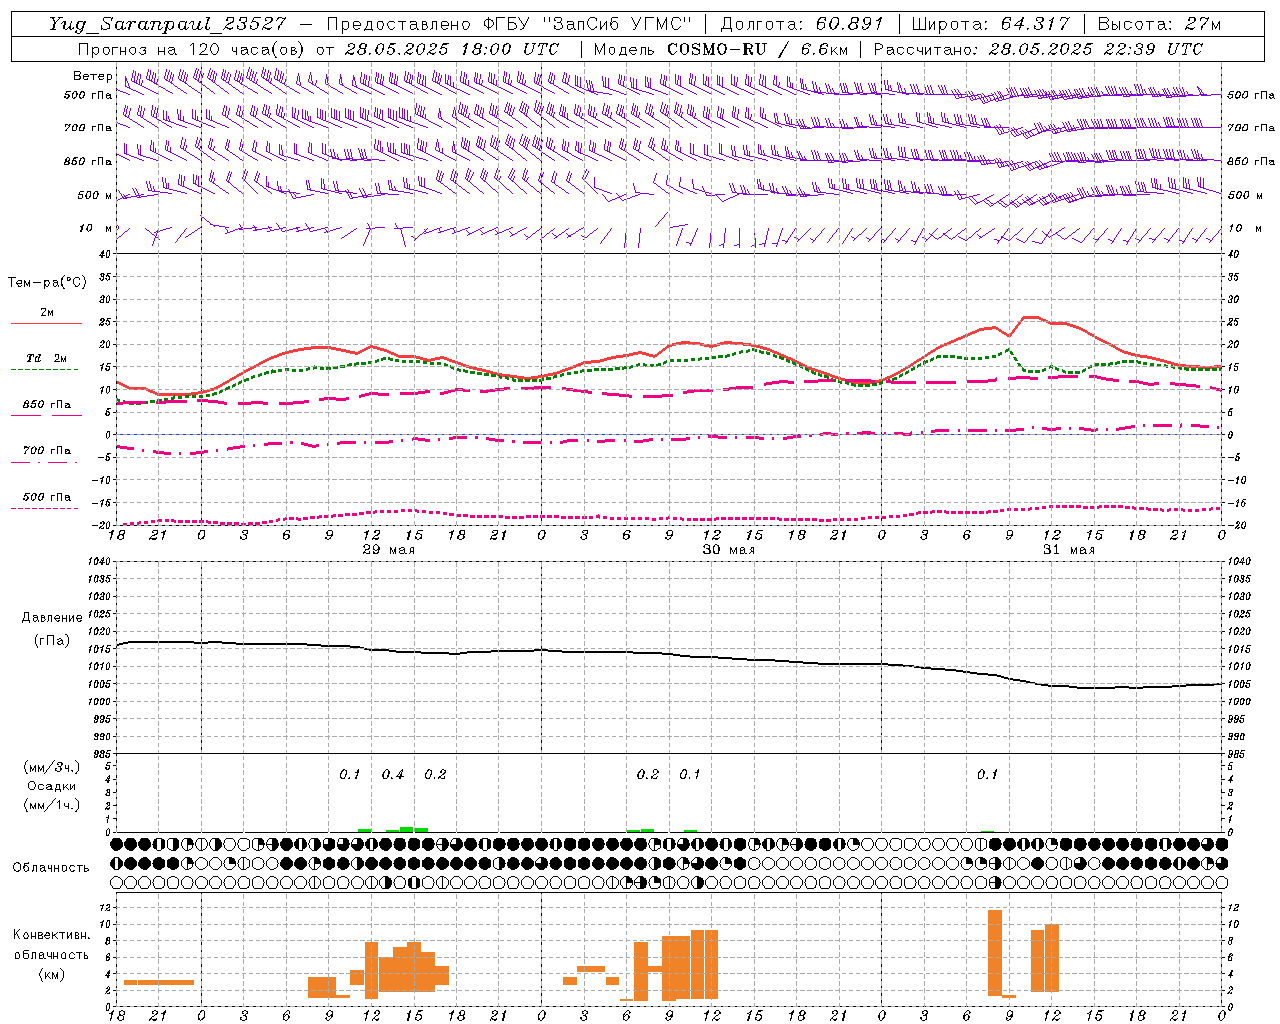Click the '29 мая' date label

pos(388,549)
